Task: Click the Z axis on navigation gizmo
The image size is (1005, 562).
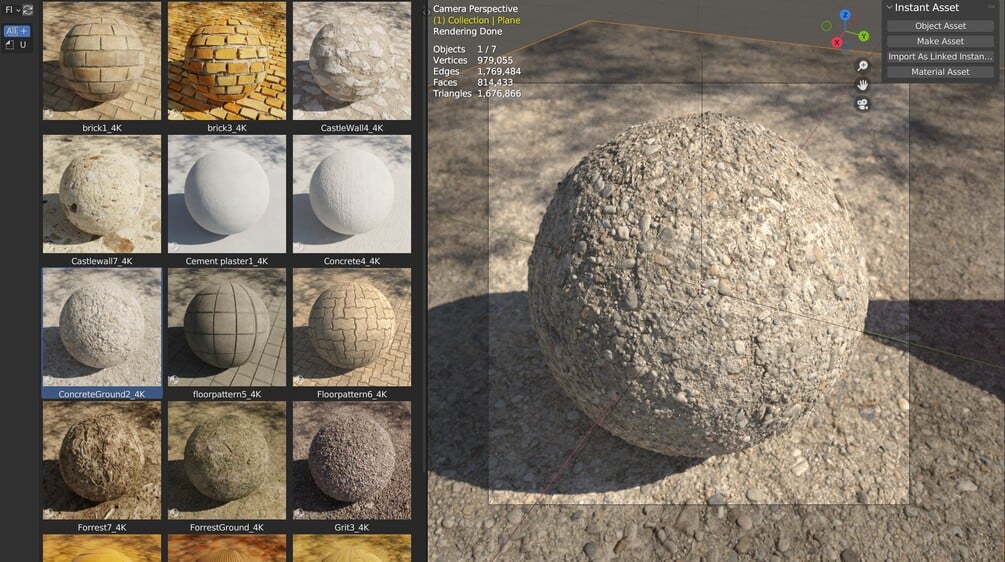Action: click(x=845, y=15)
